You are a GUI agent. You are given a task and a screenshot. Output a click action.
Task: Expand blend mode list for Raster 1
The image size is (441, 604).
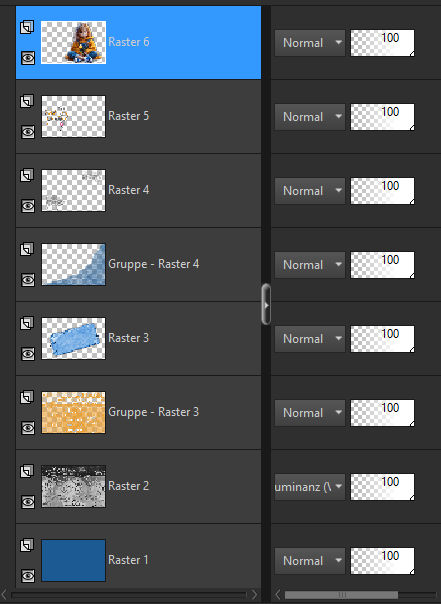[310, 560]
